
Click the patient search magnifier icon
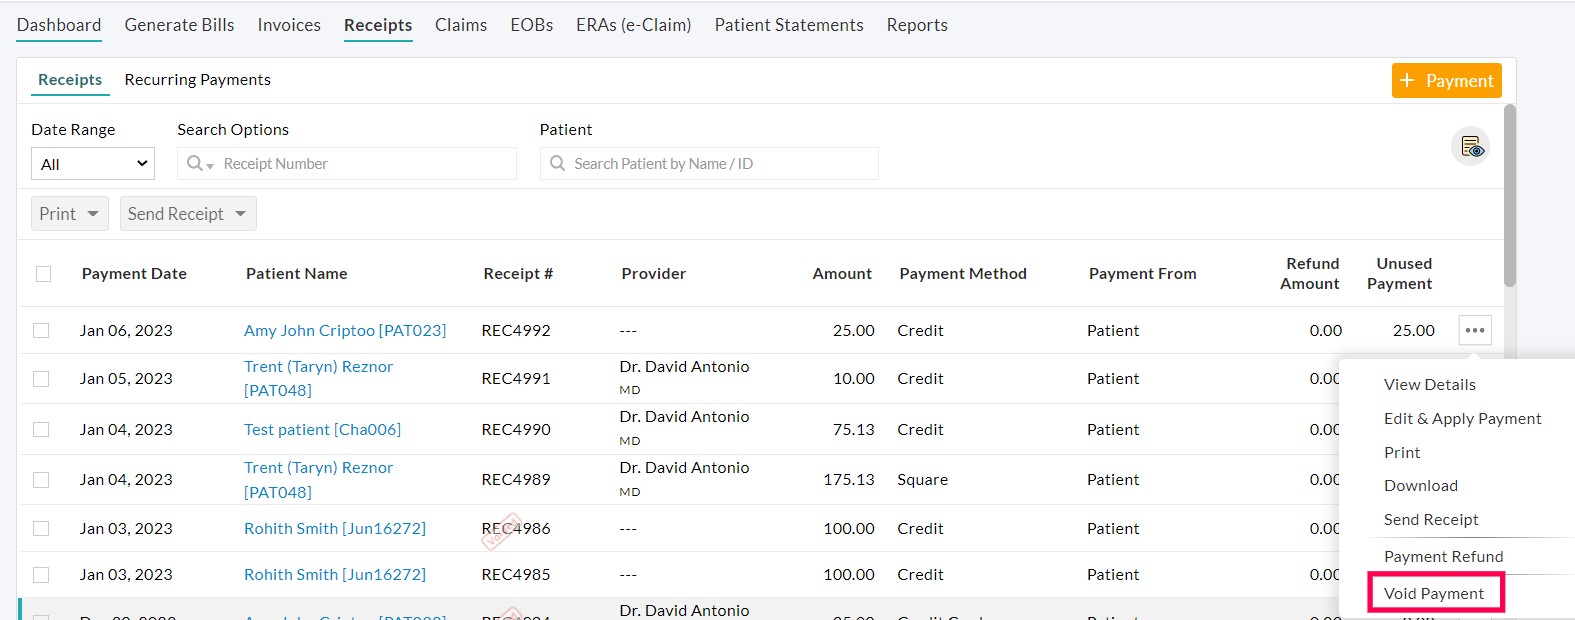click(558, 163)
